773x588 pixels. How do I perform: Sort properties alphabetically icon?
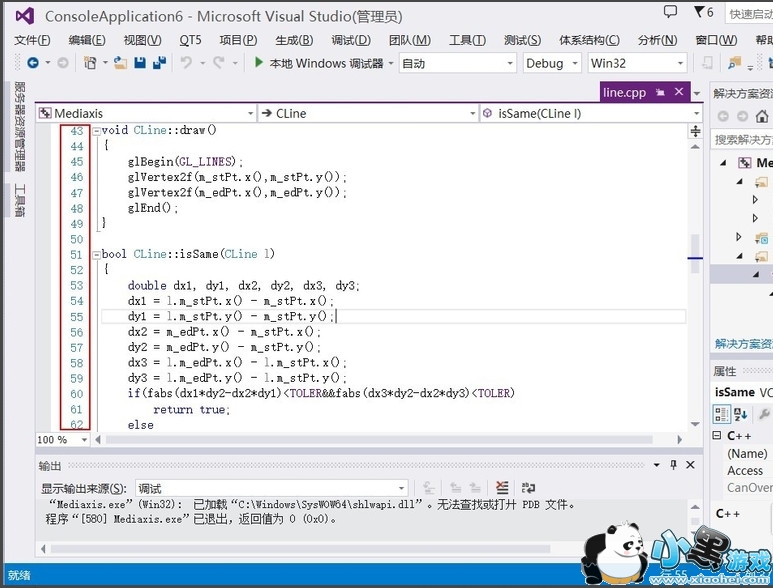[743, 414]
